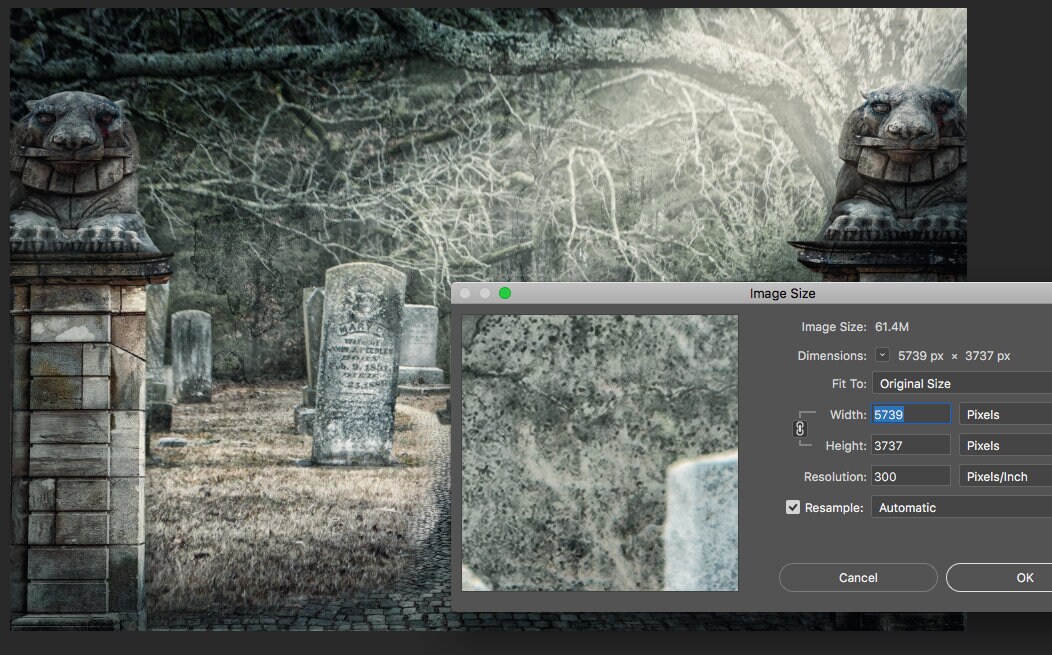Click the Height field showing 3737
This screenshot has width=1052, height=655.
[x=910, y=444]
